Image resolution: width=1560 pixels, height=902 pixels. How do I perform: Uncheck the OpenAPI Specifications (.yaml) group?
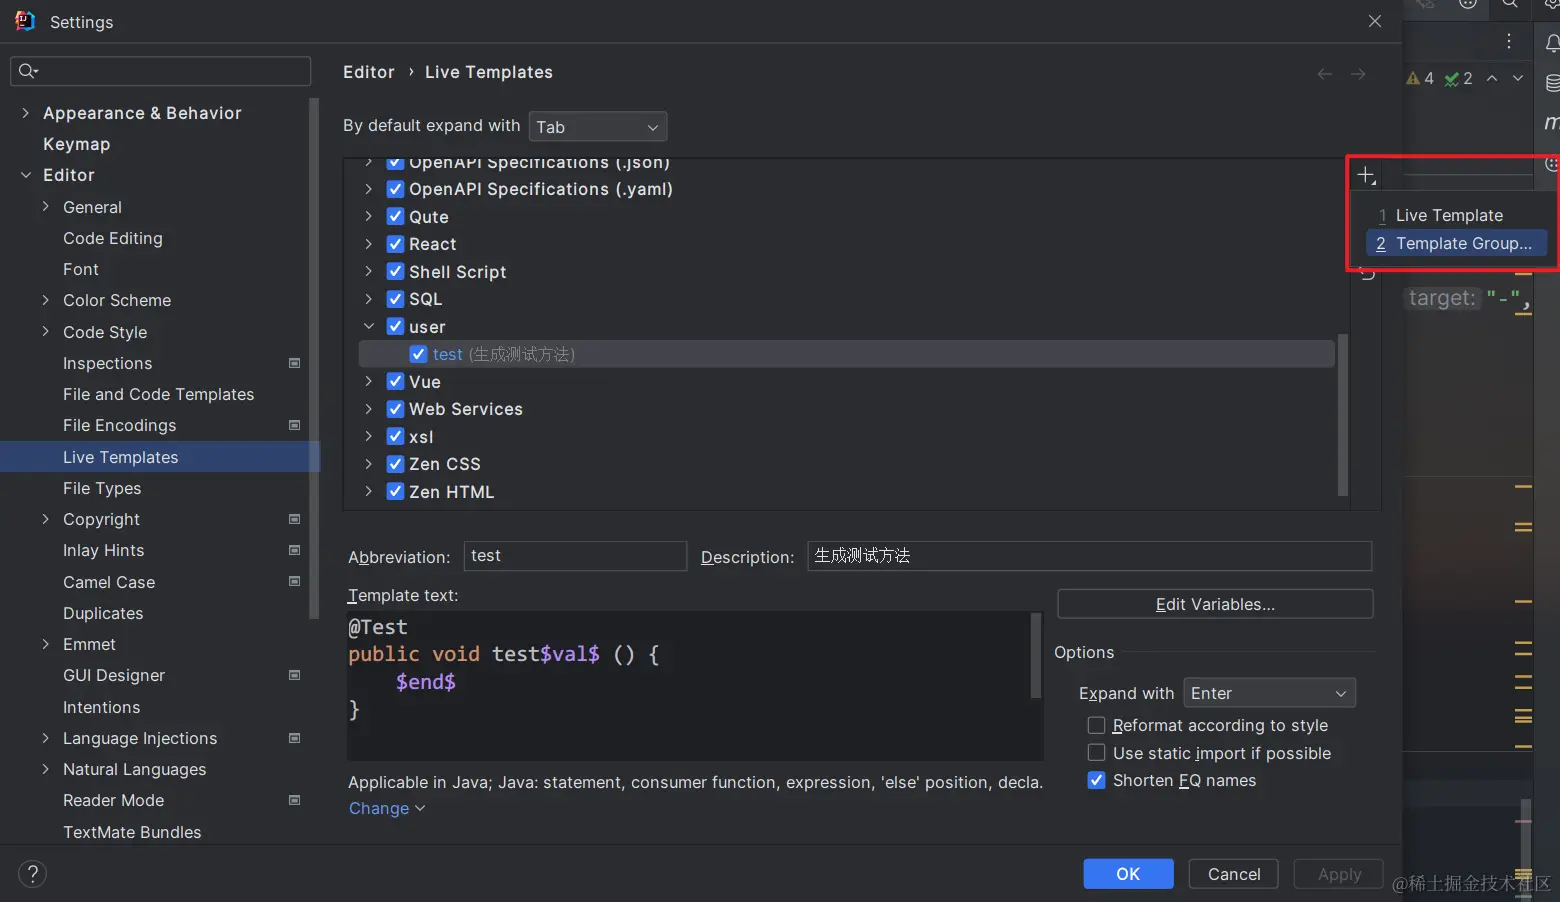(x=396, y=189)
